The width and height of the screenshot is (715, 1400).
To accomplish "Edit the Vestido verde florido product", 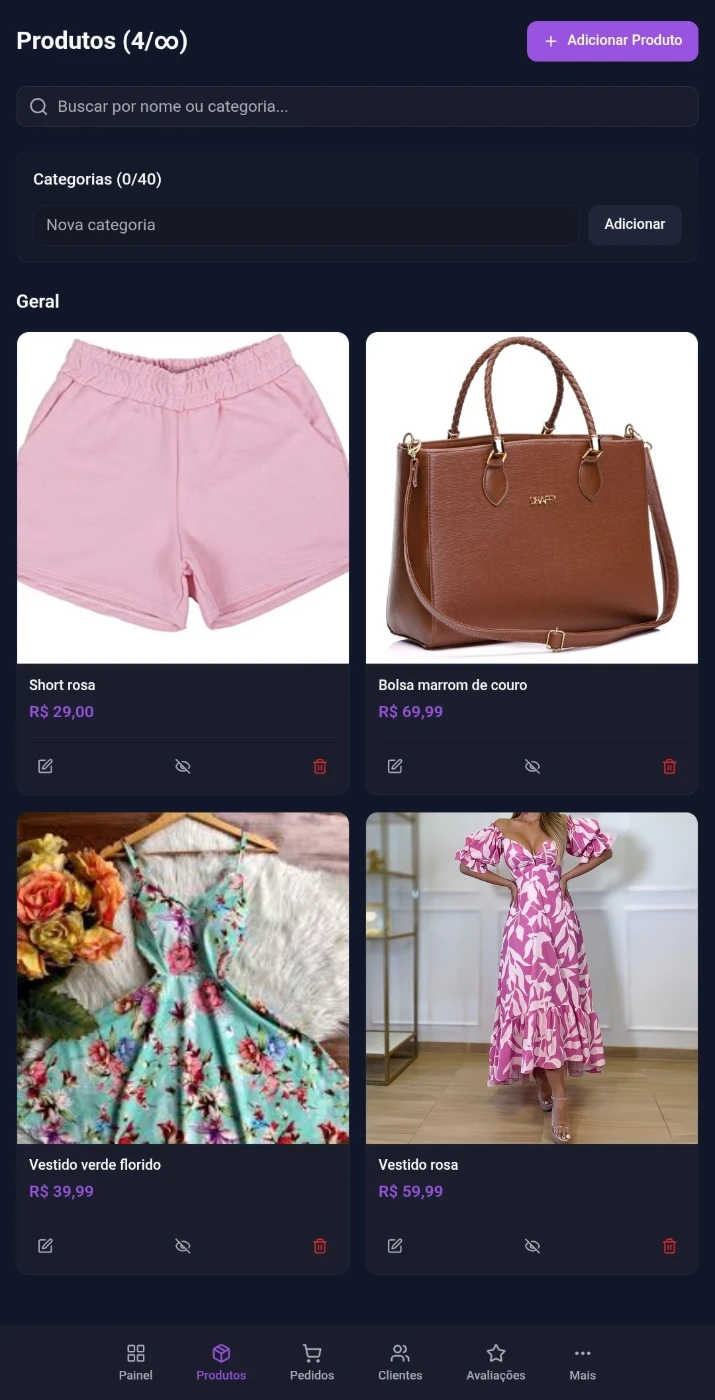I will [x=45, y=1246].
